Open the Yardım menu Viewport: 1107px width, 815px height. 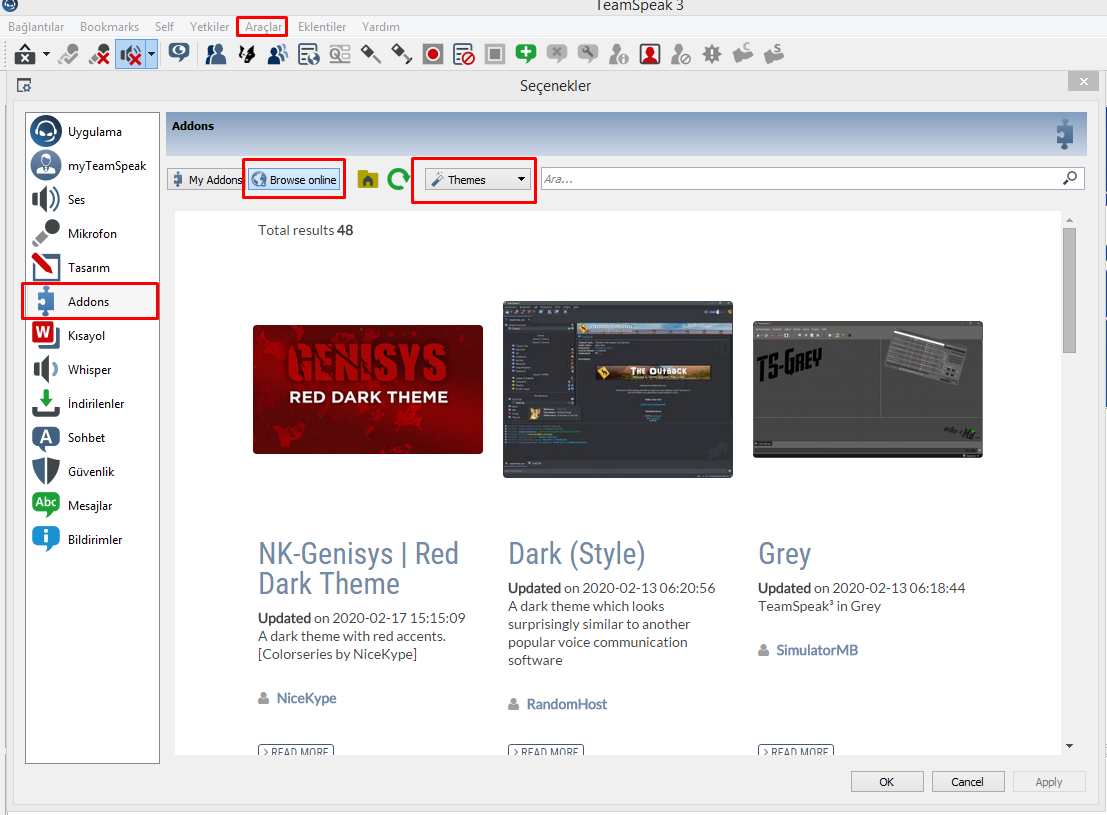tap(381, 27)
